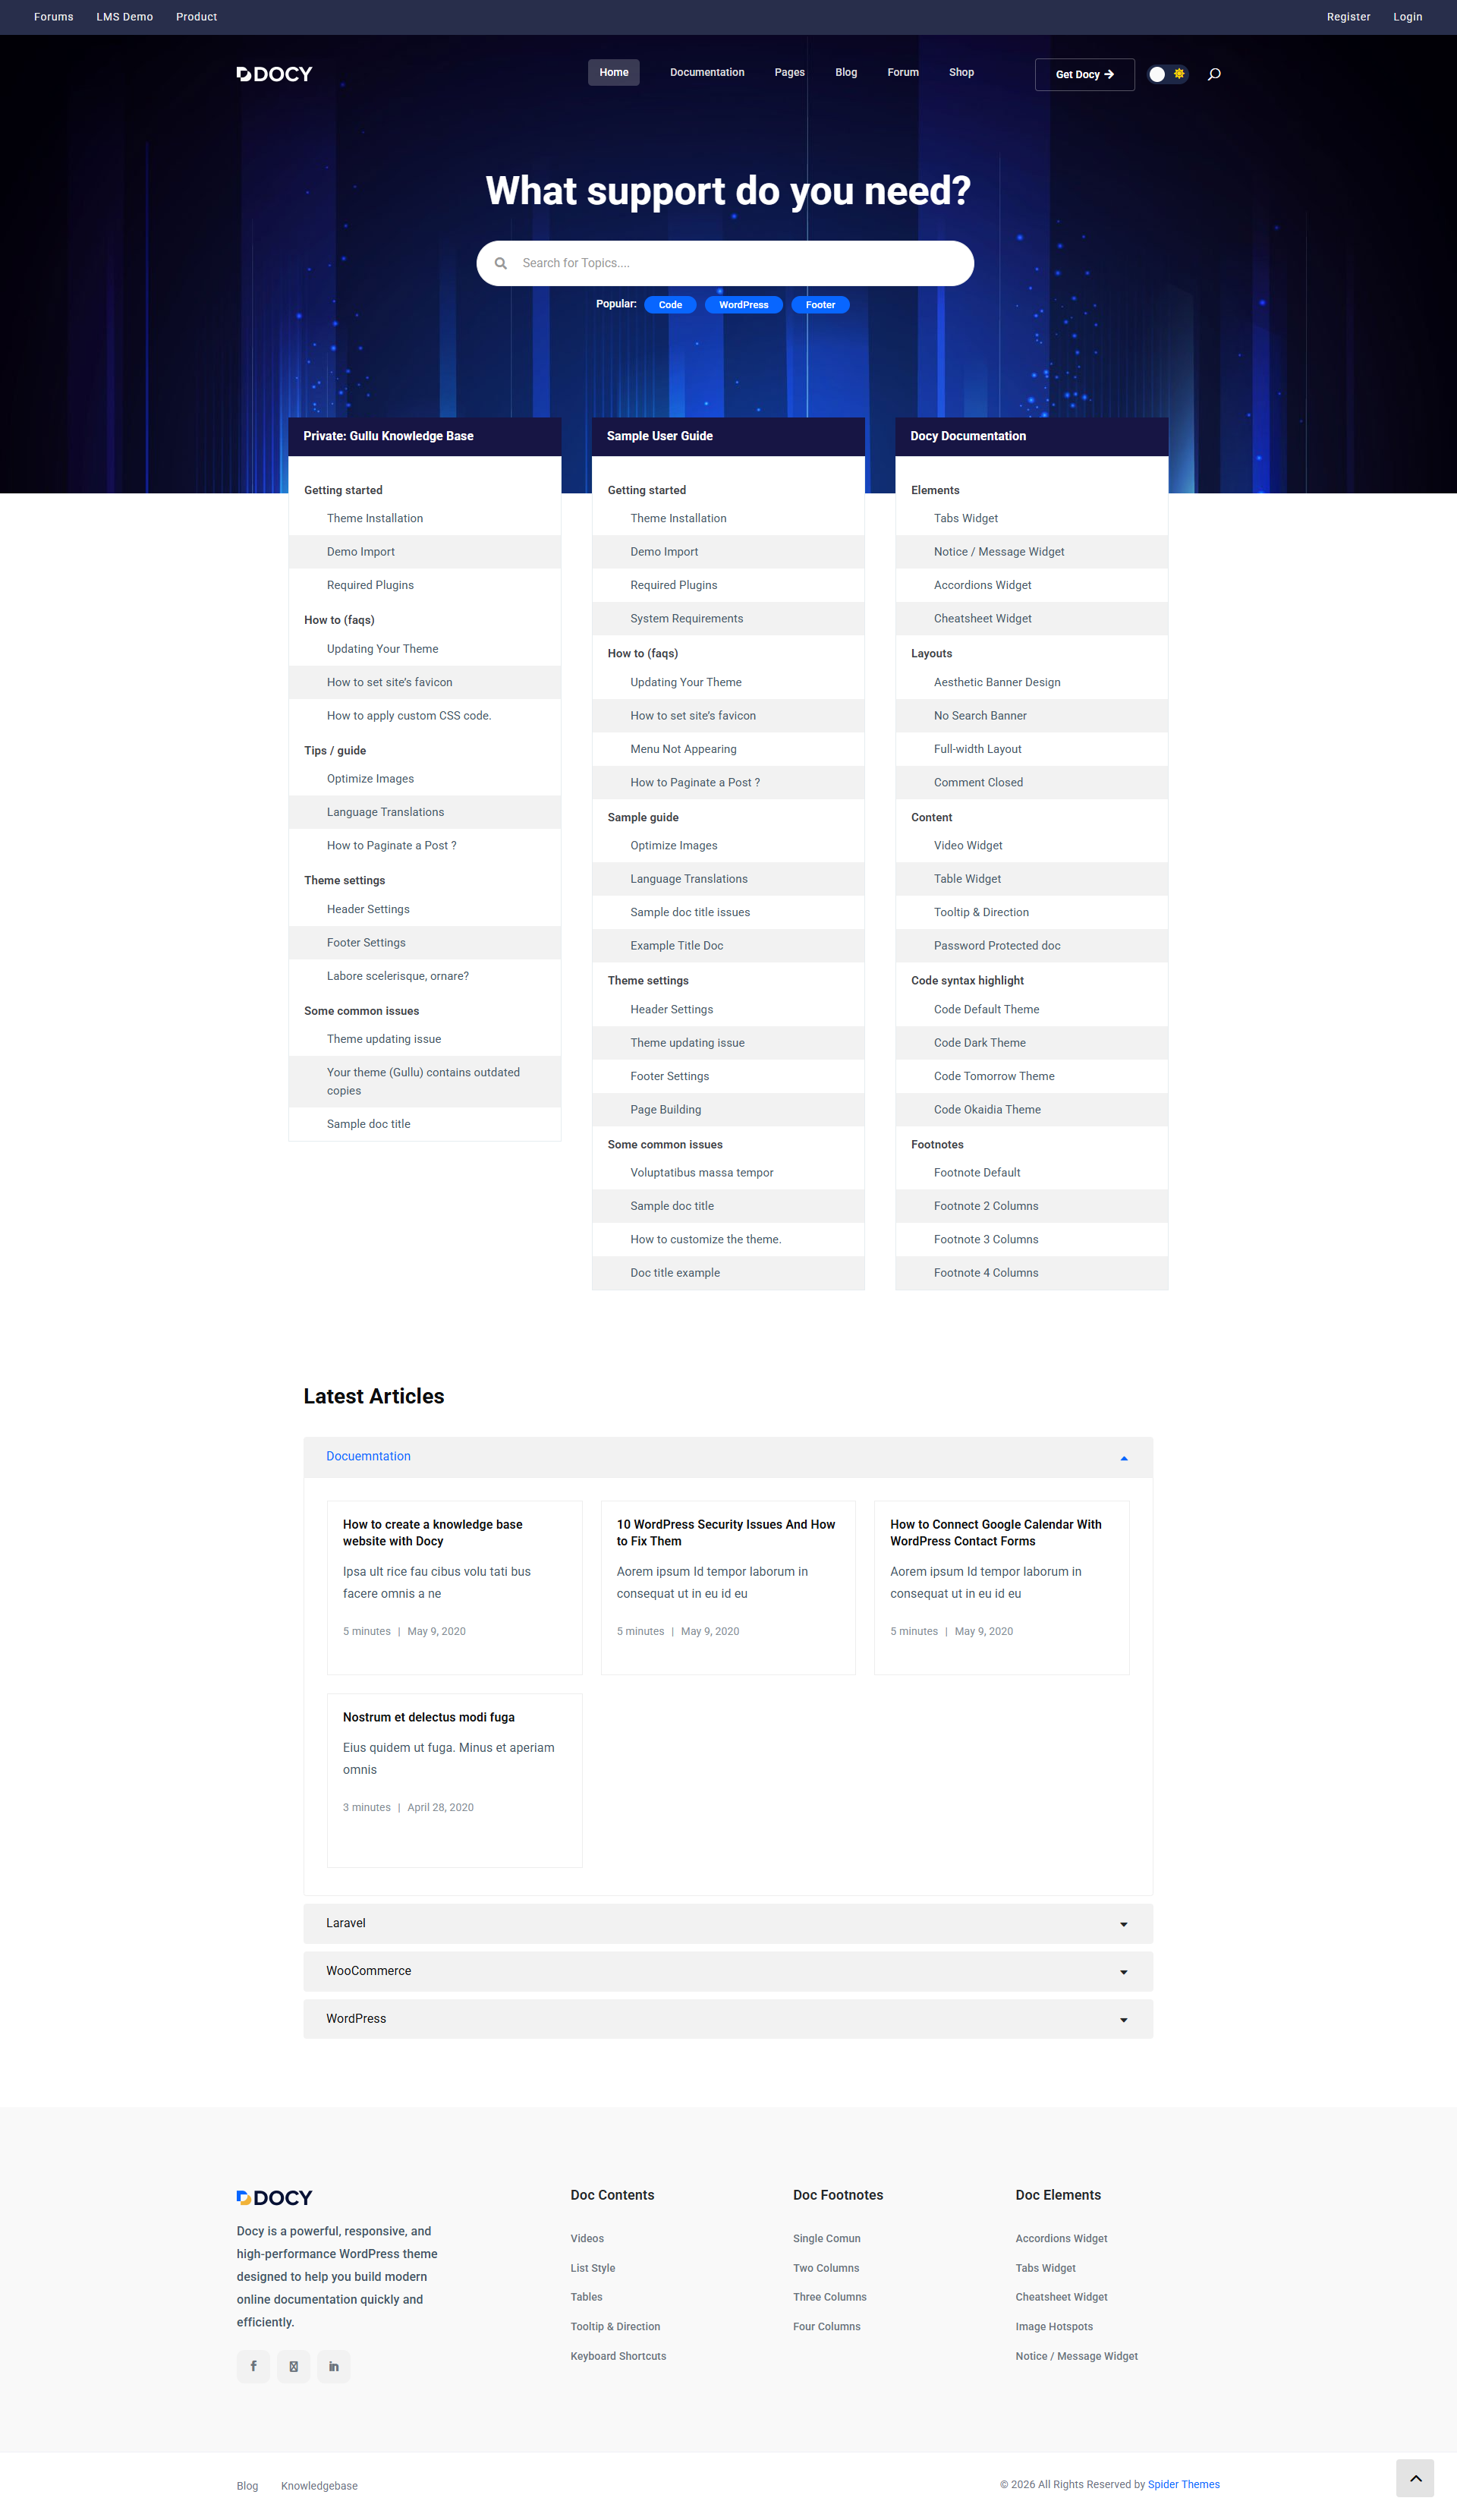Image resolution: width=1457 pixels, height=2520 pixels.
Task: Open Your theme (Gullu) contains outdated copies
Action: point(424,1082)
